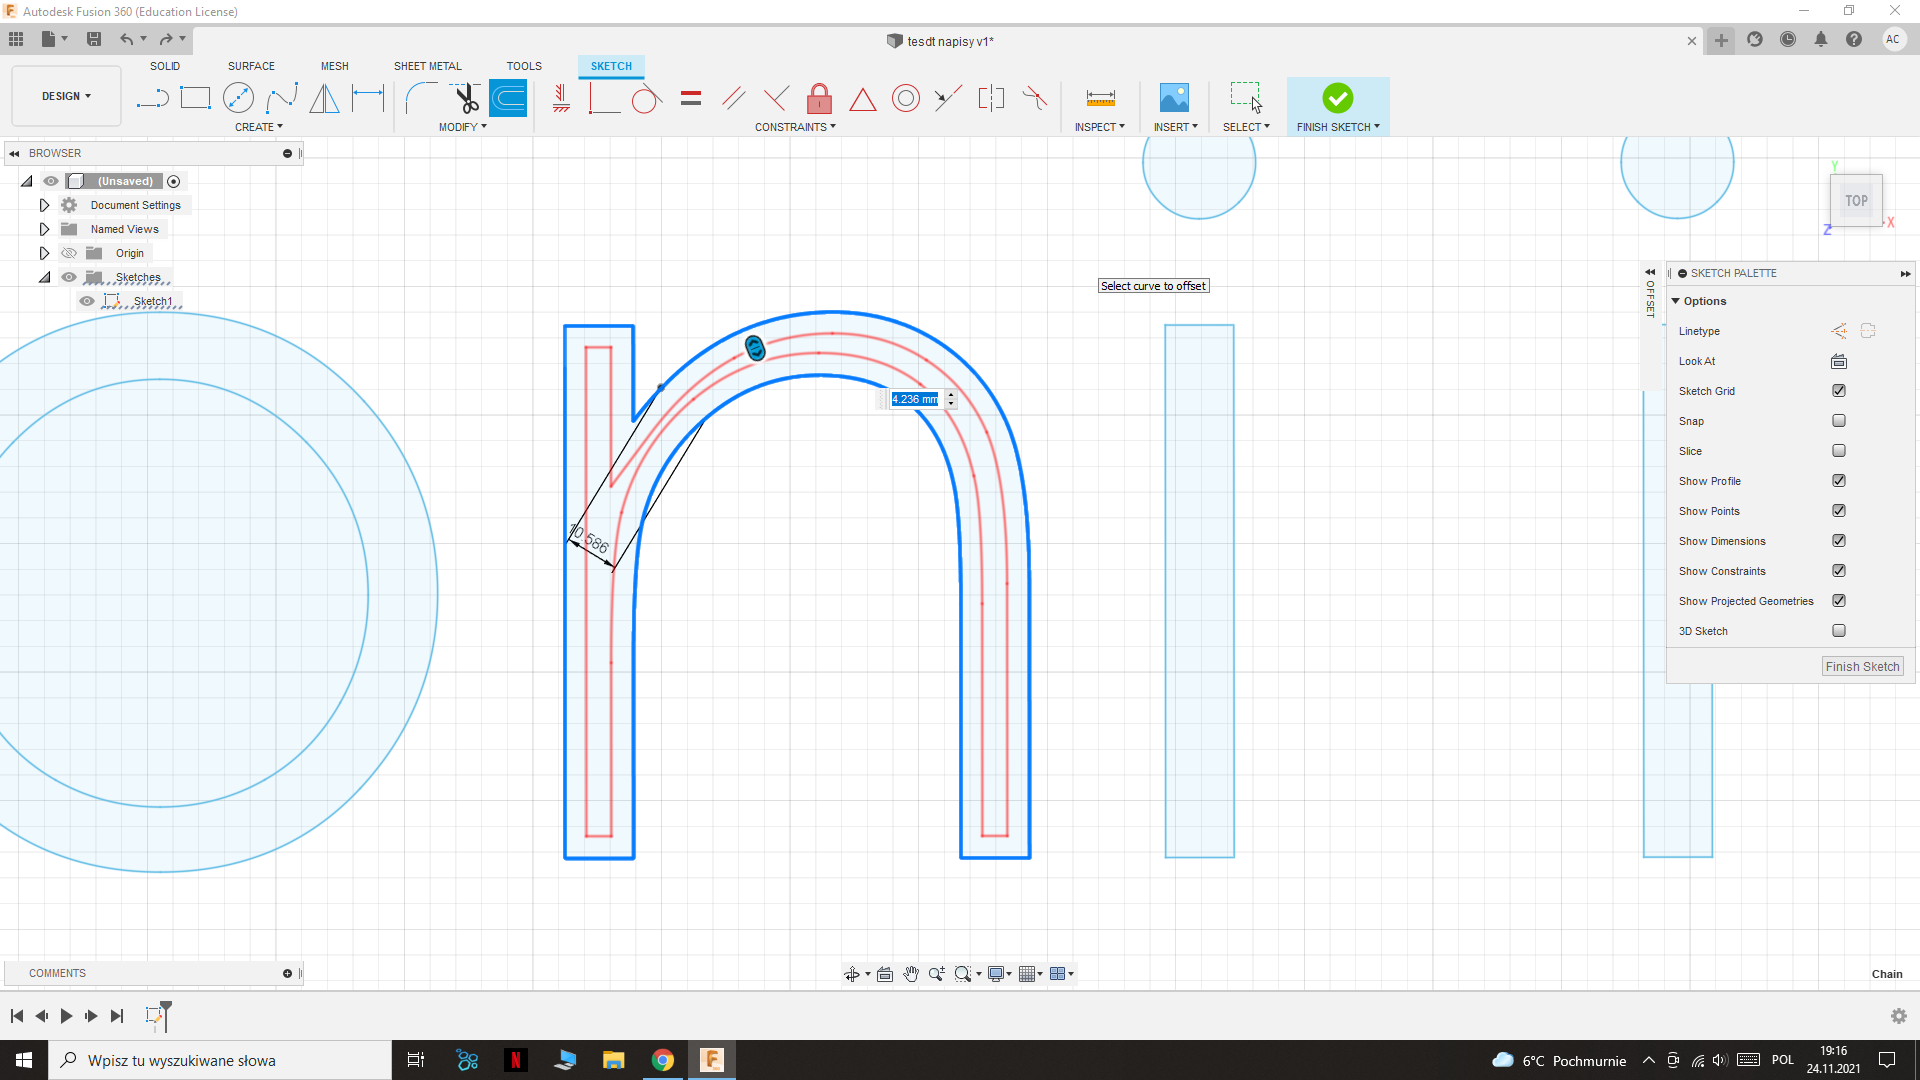Screen dimensions: 1920x1080
Task: Click the Windows search box
Action: tap(220, 1060)
